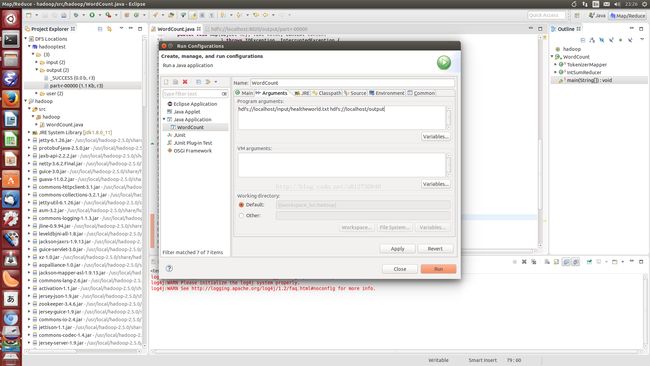Expand IntSumReducer in Outline
Viewport: 650px width, 366px height.
coord(555,72)
